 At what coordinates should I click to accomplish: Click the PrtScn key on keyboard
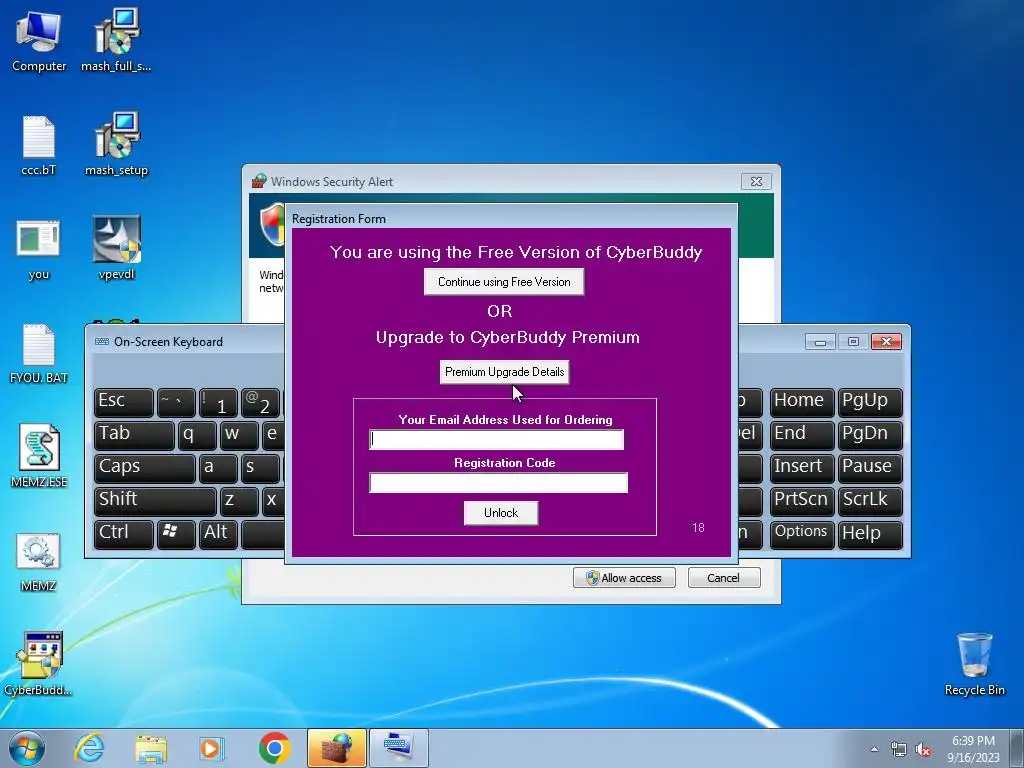(x=802, y=500)
